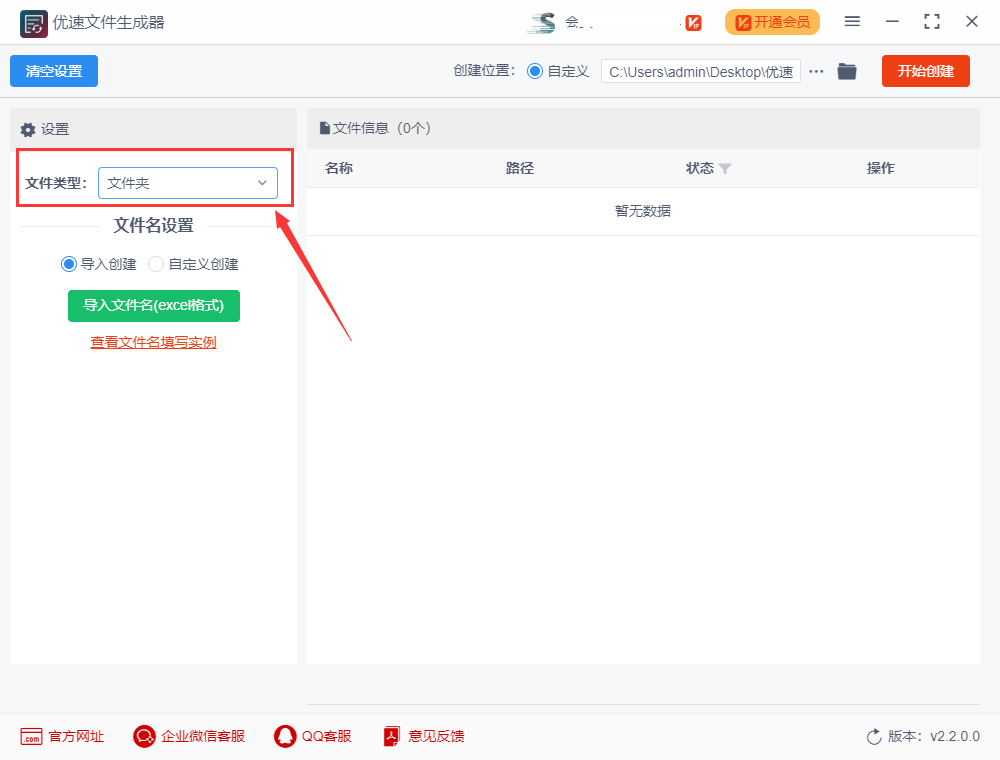Click the QQ客服 penguin icon
Viewport: 1000px width, 760px height.
pos(285,736)
